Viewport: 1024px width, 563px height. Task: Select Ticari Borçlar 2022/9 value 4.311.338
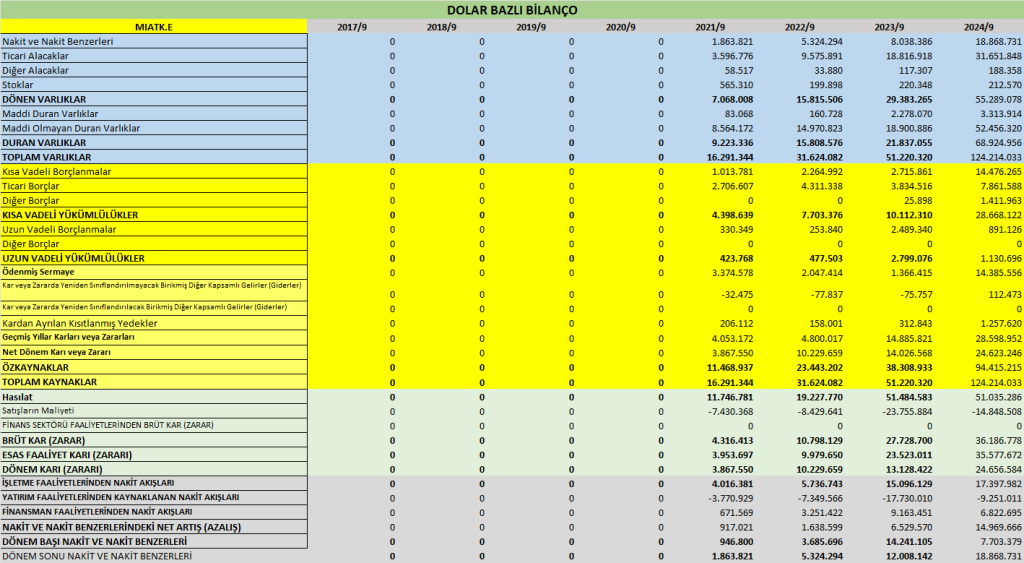[822, 186]
